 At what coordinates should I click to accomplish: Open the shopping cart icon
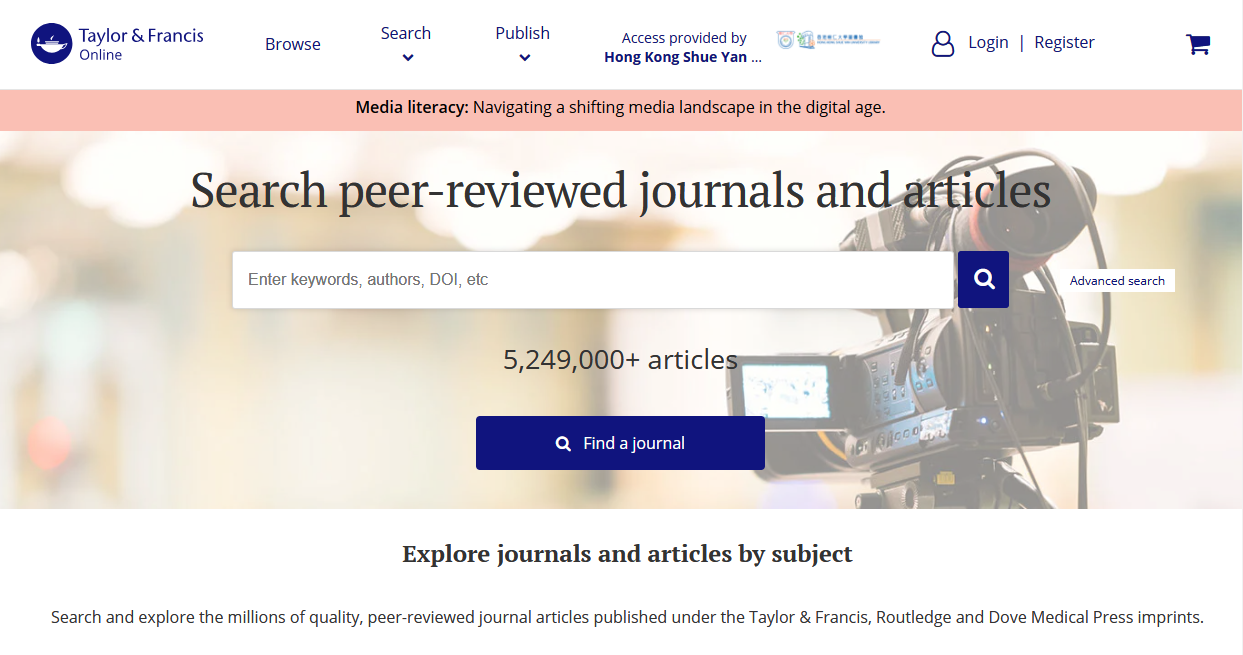click(x=1197, y=44)
